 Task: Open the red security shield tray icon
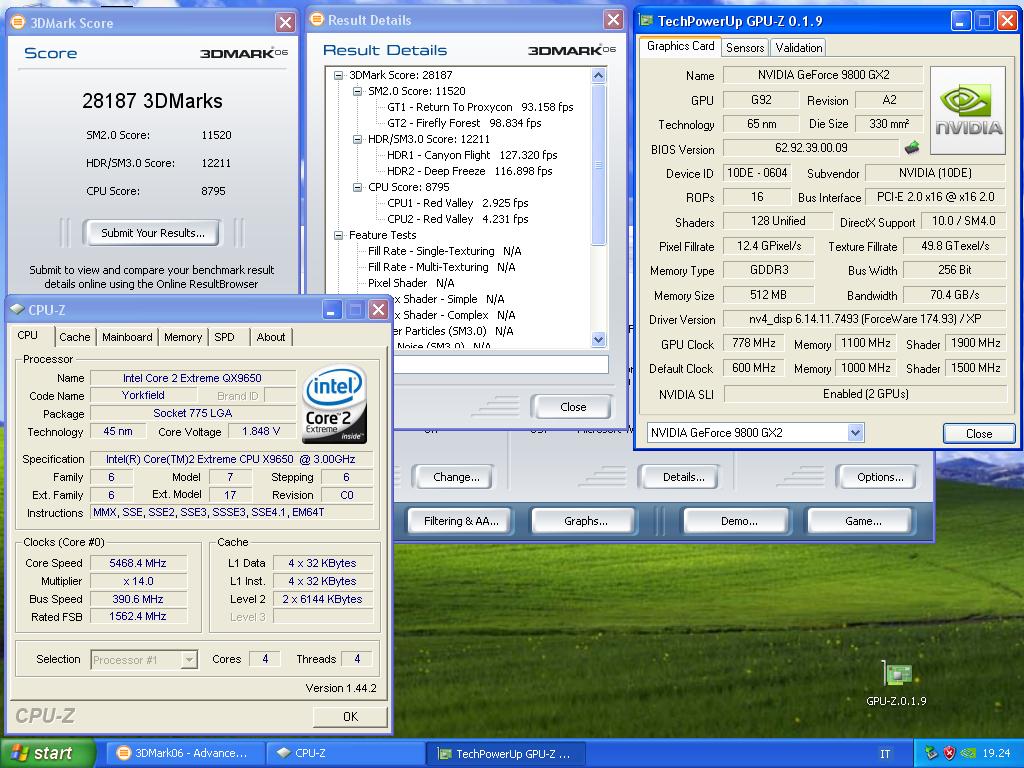tap(950, 753)
